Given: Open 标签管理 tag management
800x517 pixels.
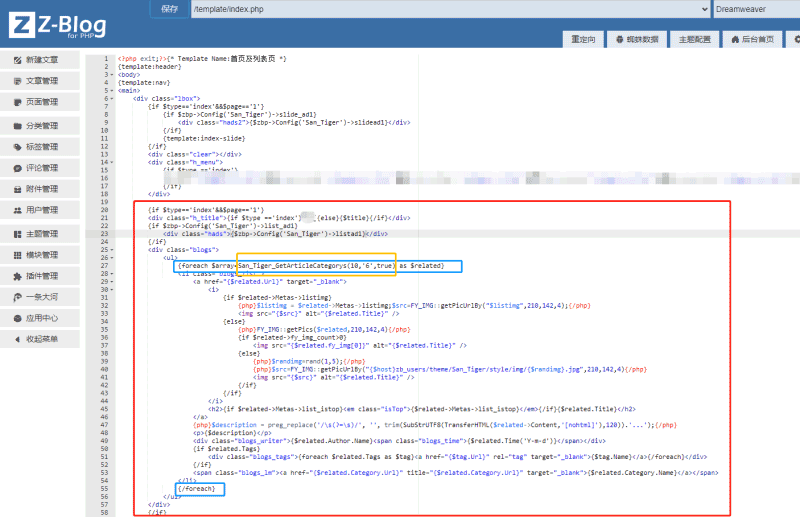Looking at the screenshot, I should click(x=41, y=147).
